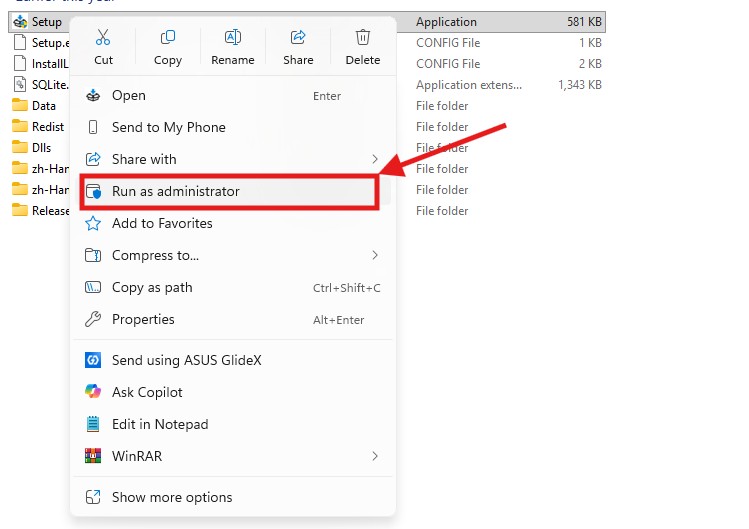Choose Open from the context menu
This screenshot has height=529, width=749.
point(233,96)
